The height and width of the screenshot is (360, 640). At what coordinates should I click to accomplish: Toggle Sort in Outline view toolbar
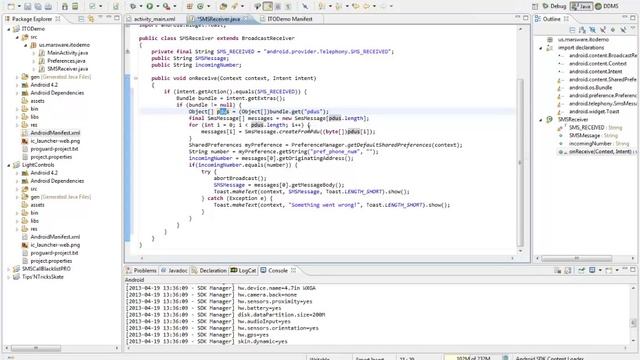(x=582, y=30)
